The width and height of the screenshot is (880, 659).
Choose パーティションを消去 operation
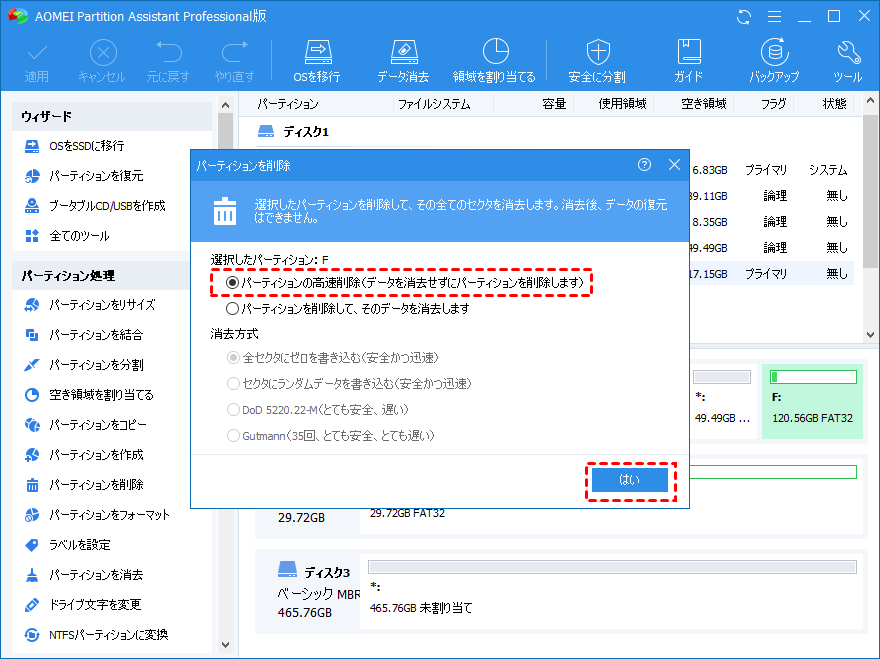tap(84, 575)
